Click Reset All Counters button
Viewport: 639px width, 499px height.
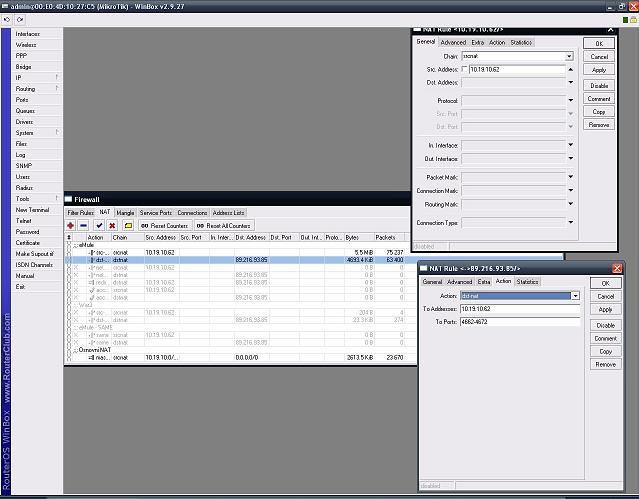[224, 225]
